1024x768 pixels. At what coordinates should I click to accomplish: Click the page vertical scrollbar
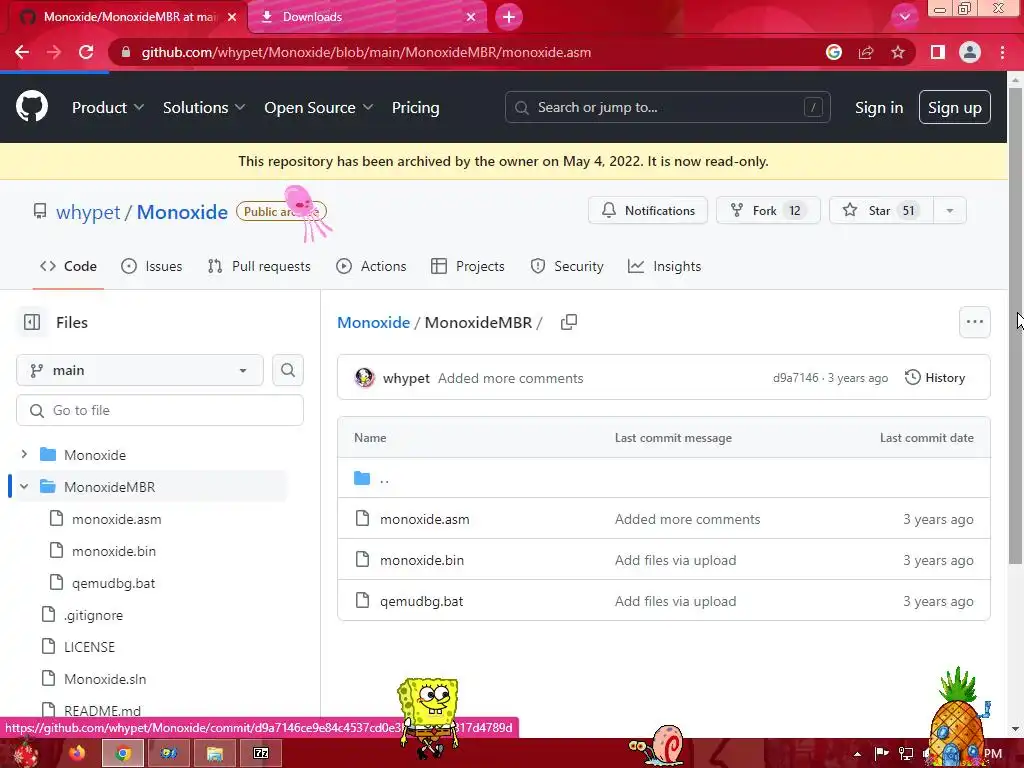pyautogui.click(x=1015, y=327)
